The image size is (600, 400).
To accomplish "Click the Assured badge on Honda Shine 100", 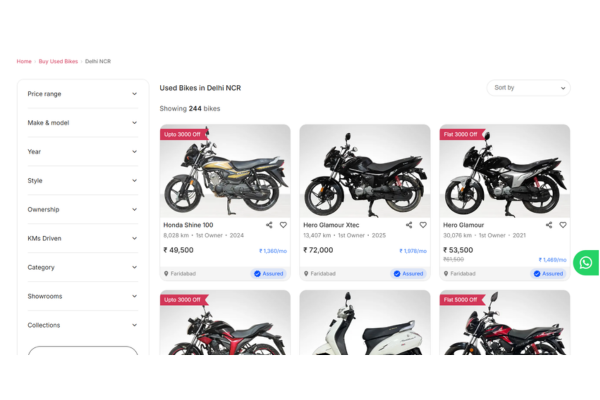I will coord(269,274).
